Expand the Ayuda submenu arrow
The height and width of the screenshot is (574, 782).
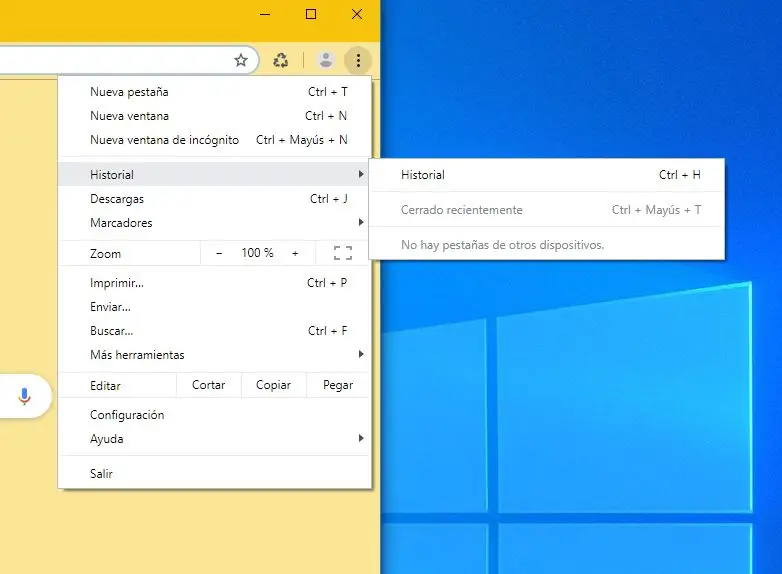click(361, 438)
